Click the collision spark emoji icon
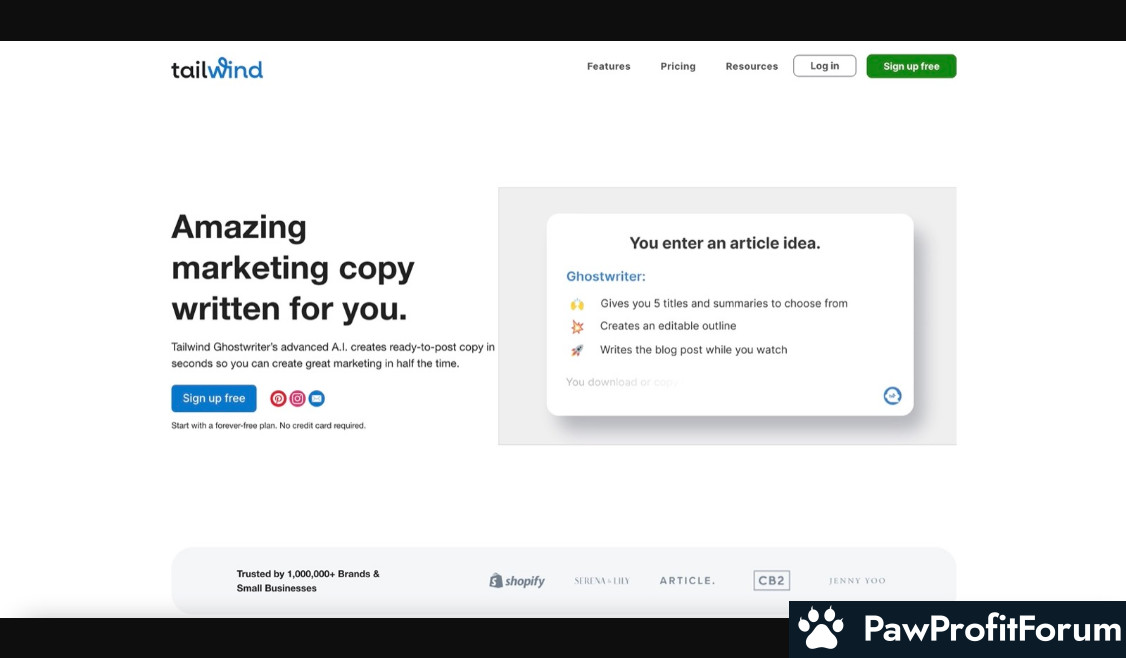Screen dimensions: 1126x658 (x=577, y=327)
